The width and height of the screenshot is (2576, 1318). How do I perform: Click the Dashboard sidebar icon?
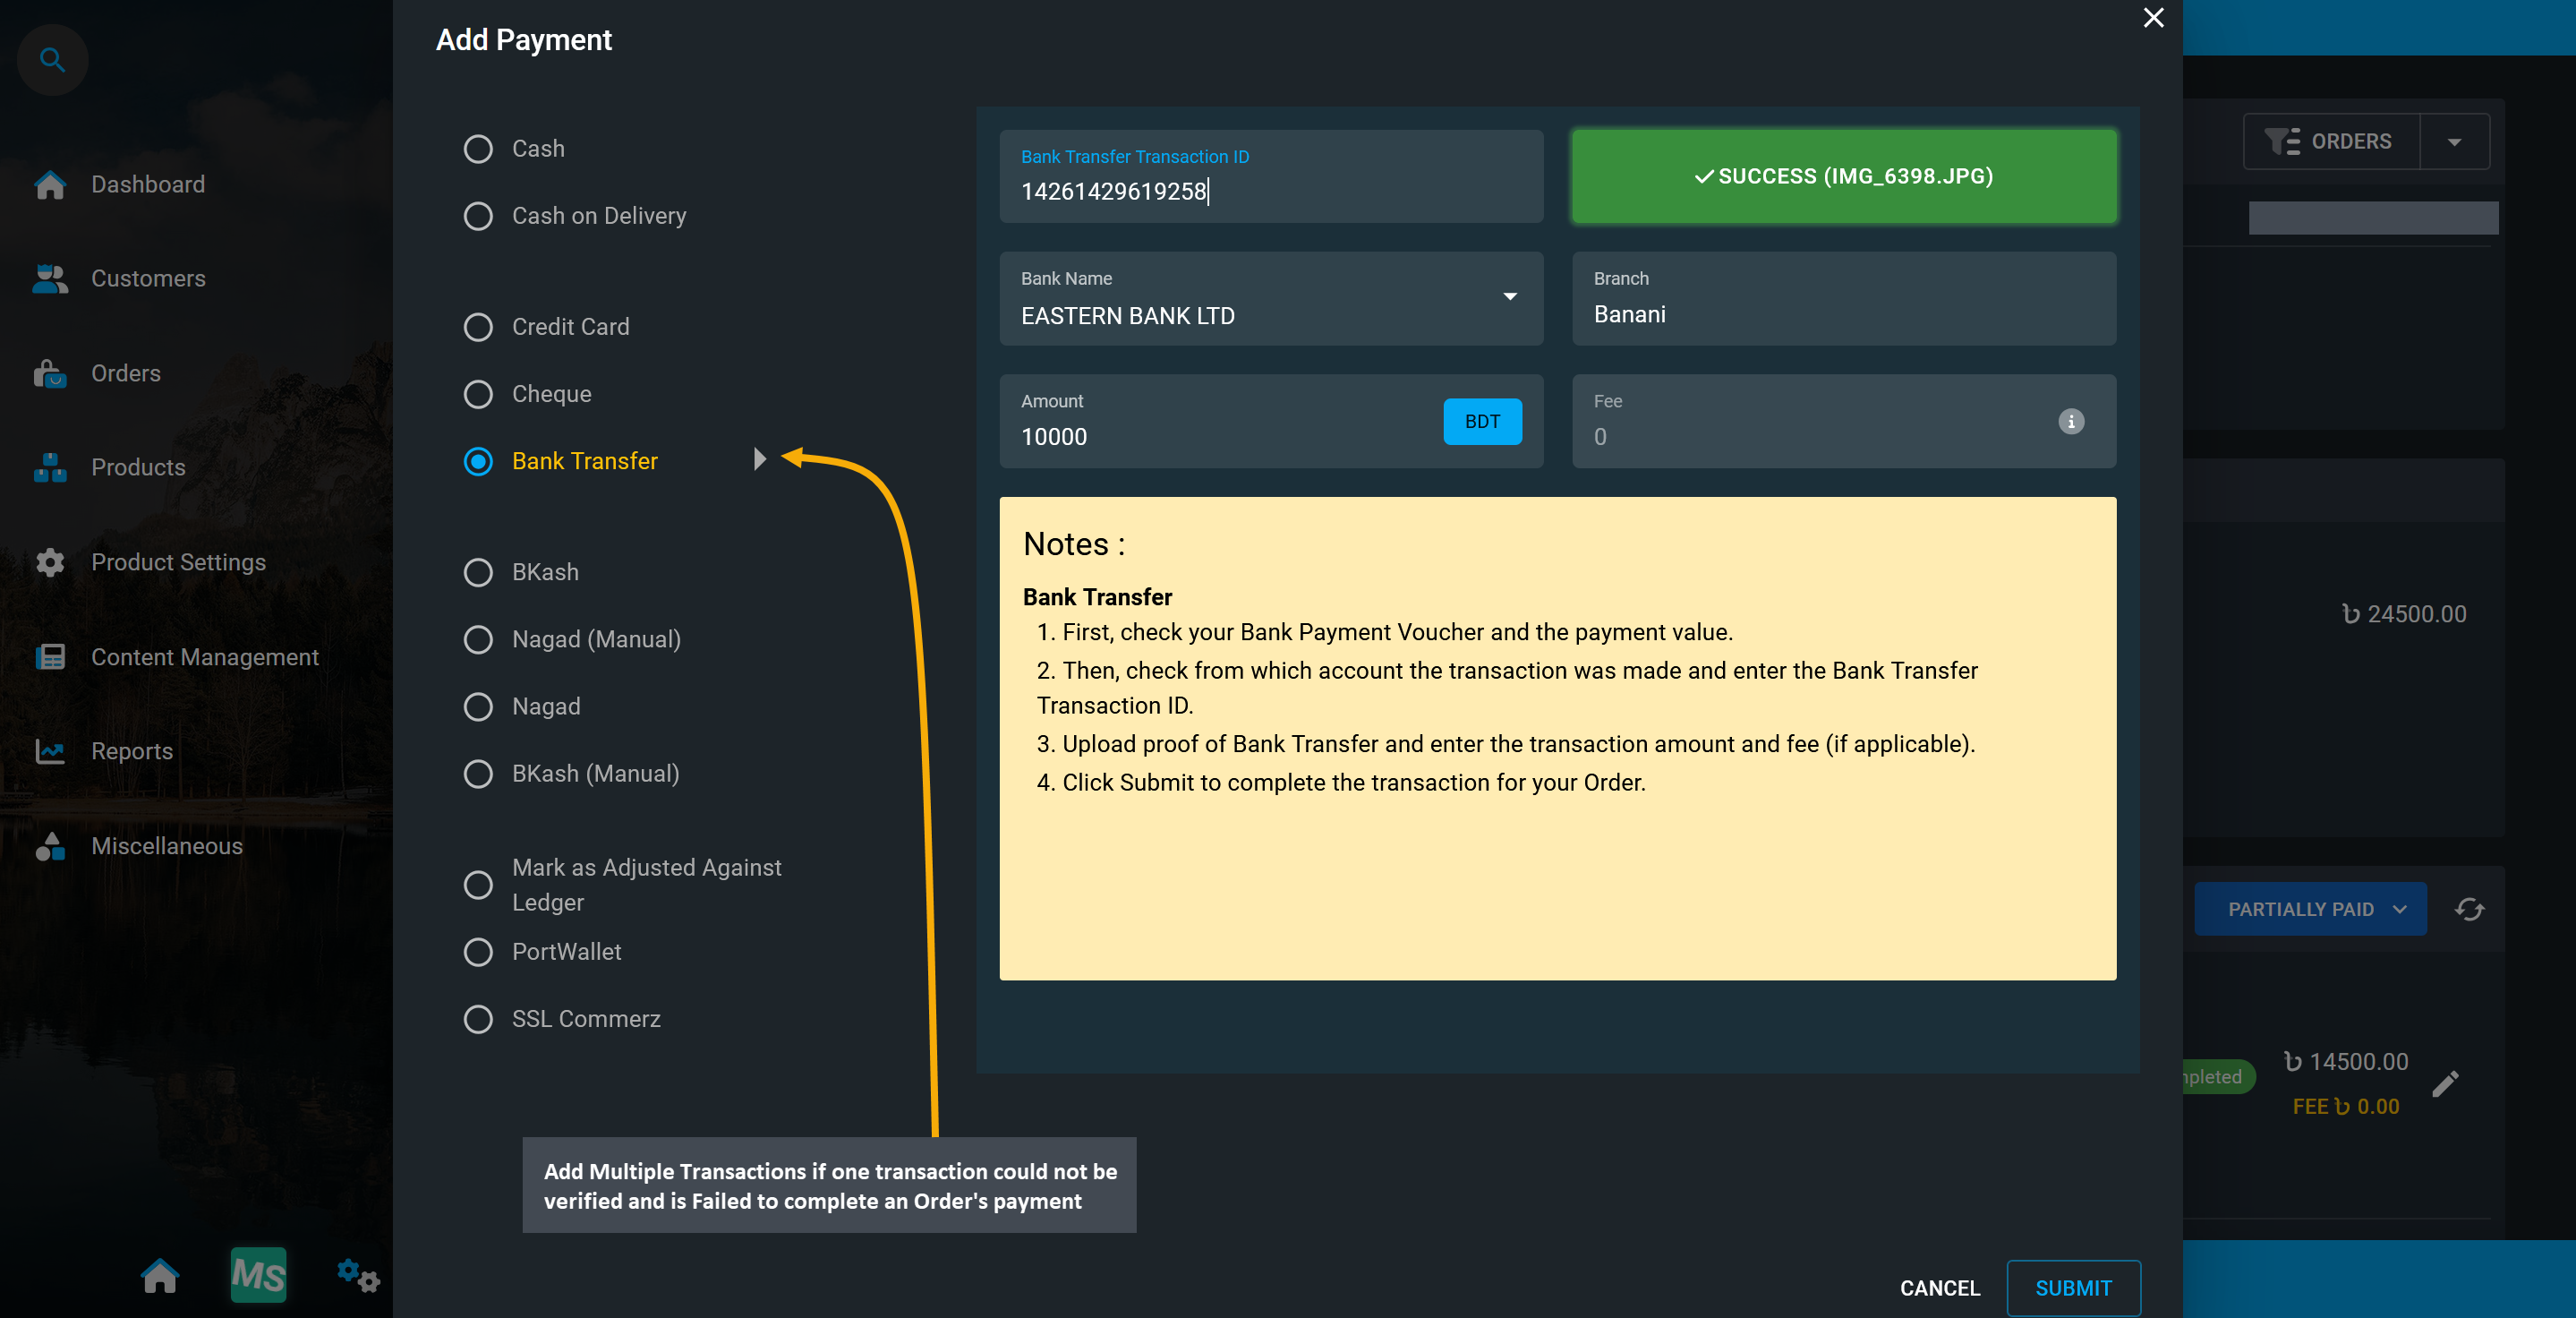50,184
